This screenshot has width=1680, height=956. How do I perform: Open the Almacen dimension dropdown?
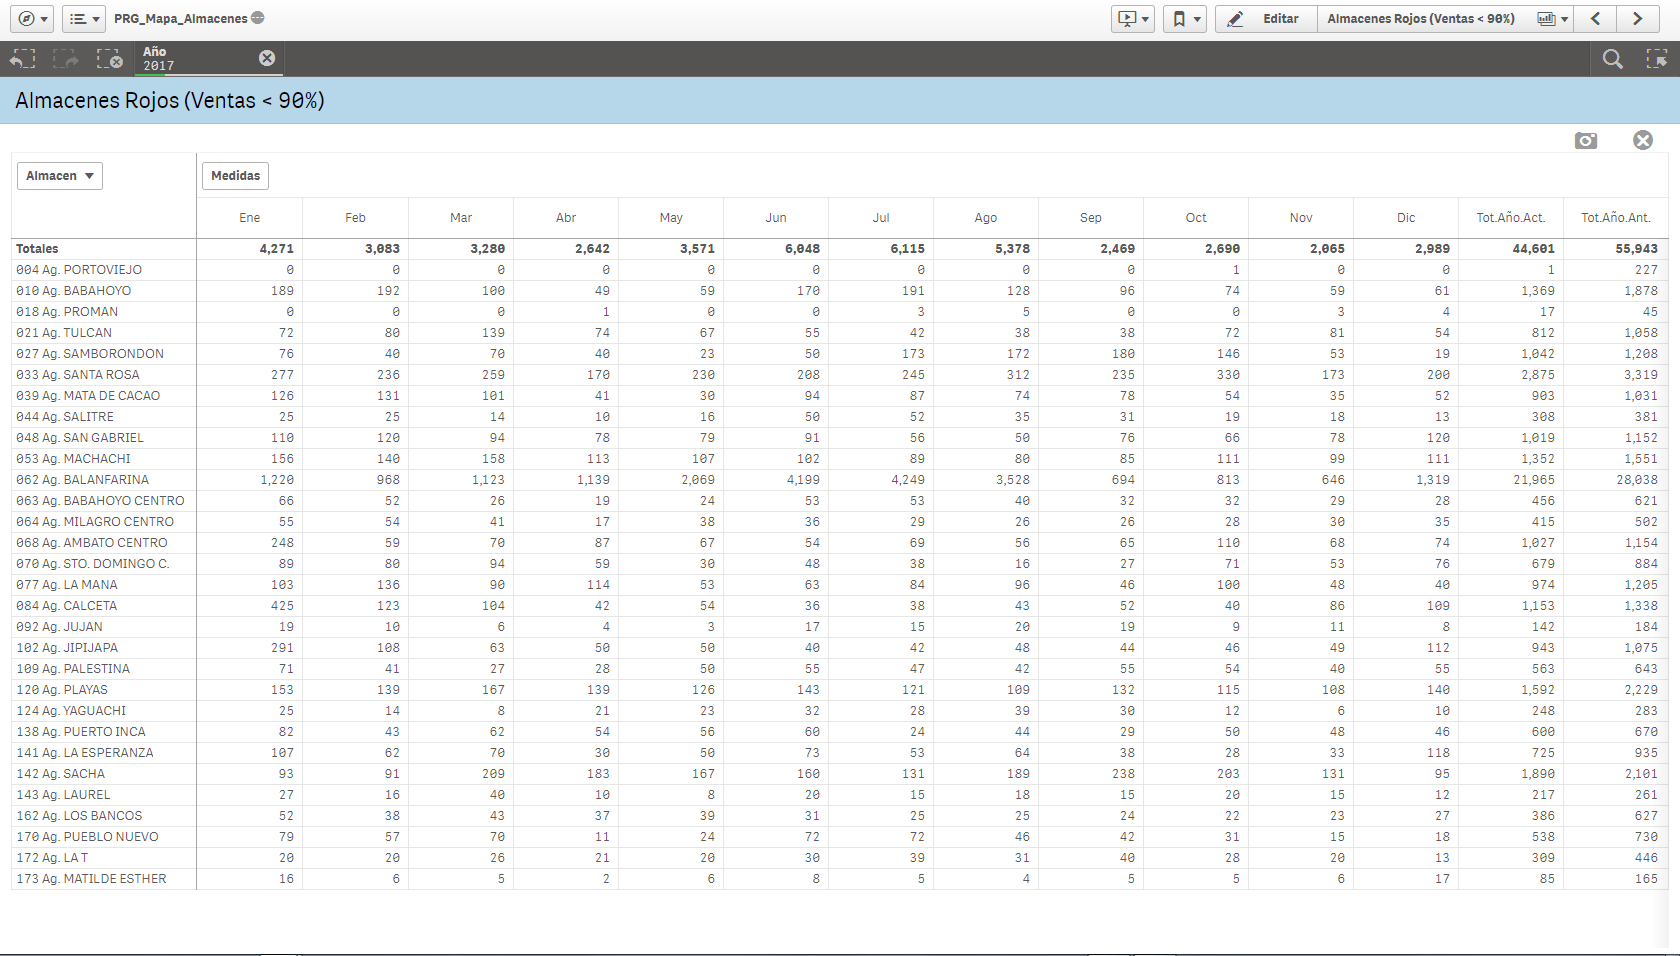point(60,176)
